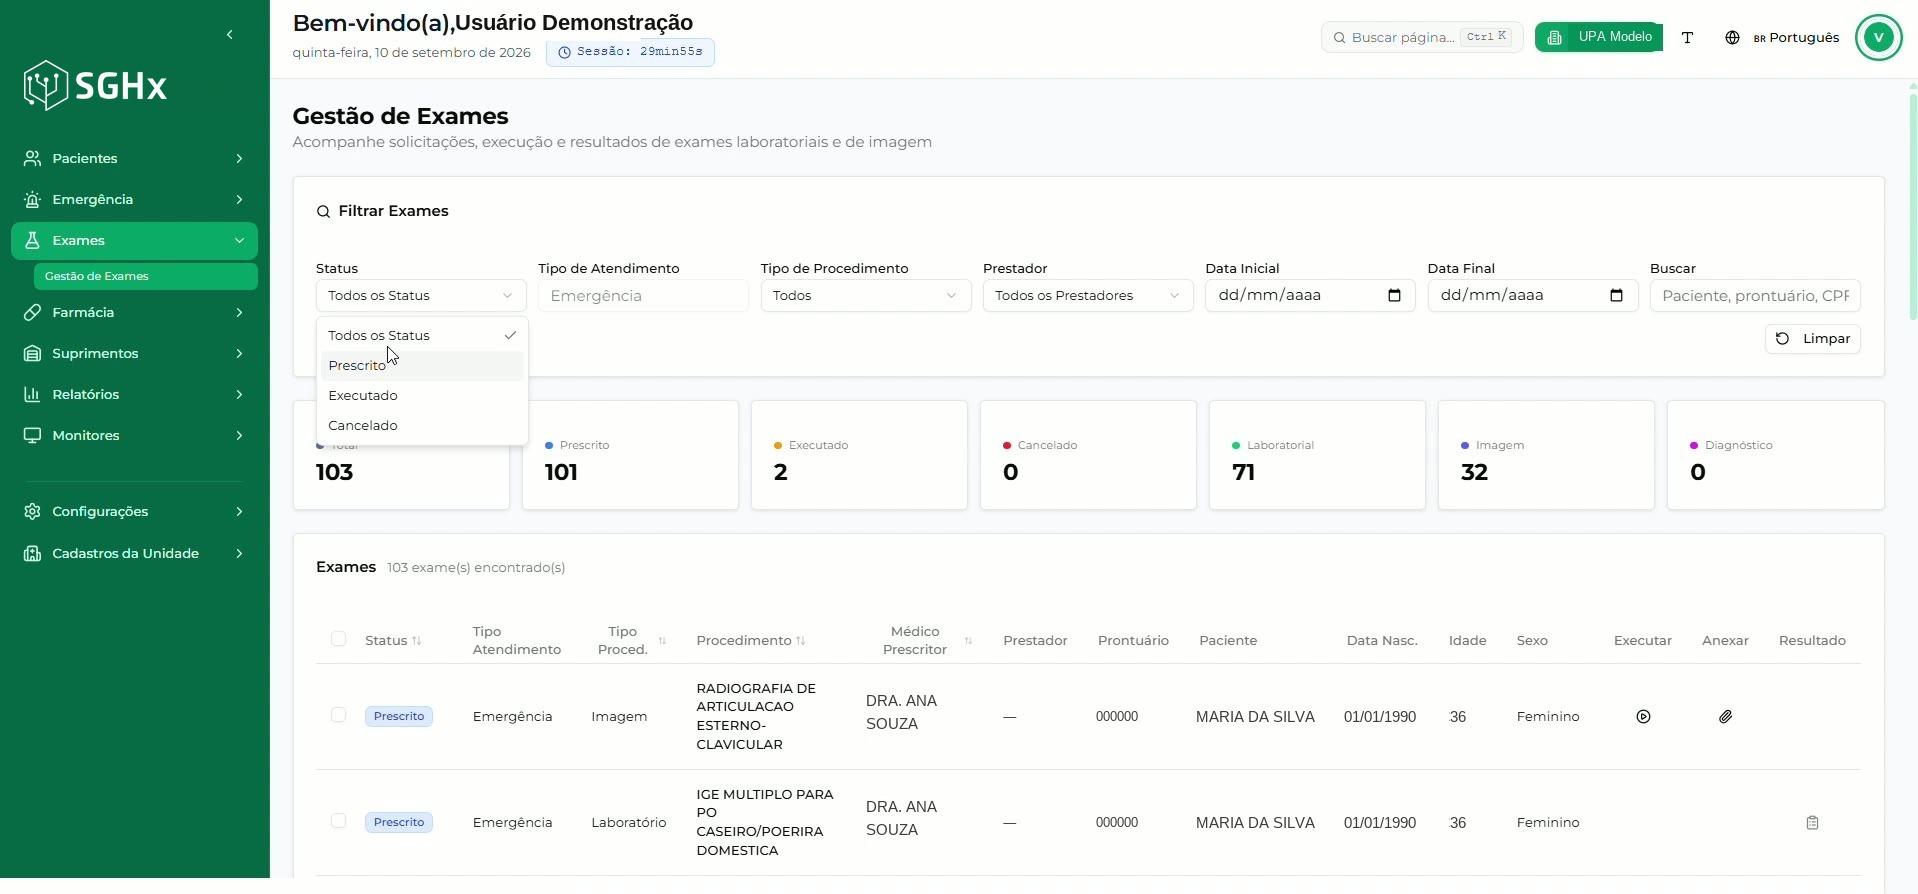Sort by Tipo Proced. column
Viewport: 1918px width, 894px height.
[631, 641]
